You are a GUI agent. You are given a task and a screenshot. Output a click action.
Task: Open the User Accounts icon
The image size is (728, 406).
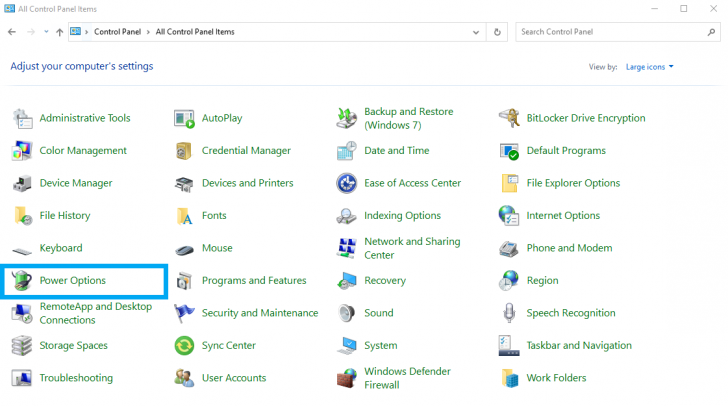[184, 379]
